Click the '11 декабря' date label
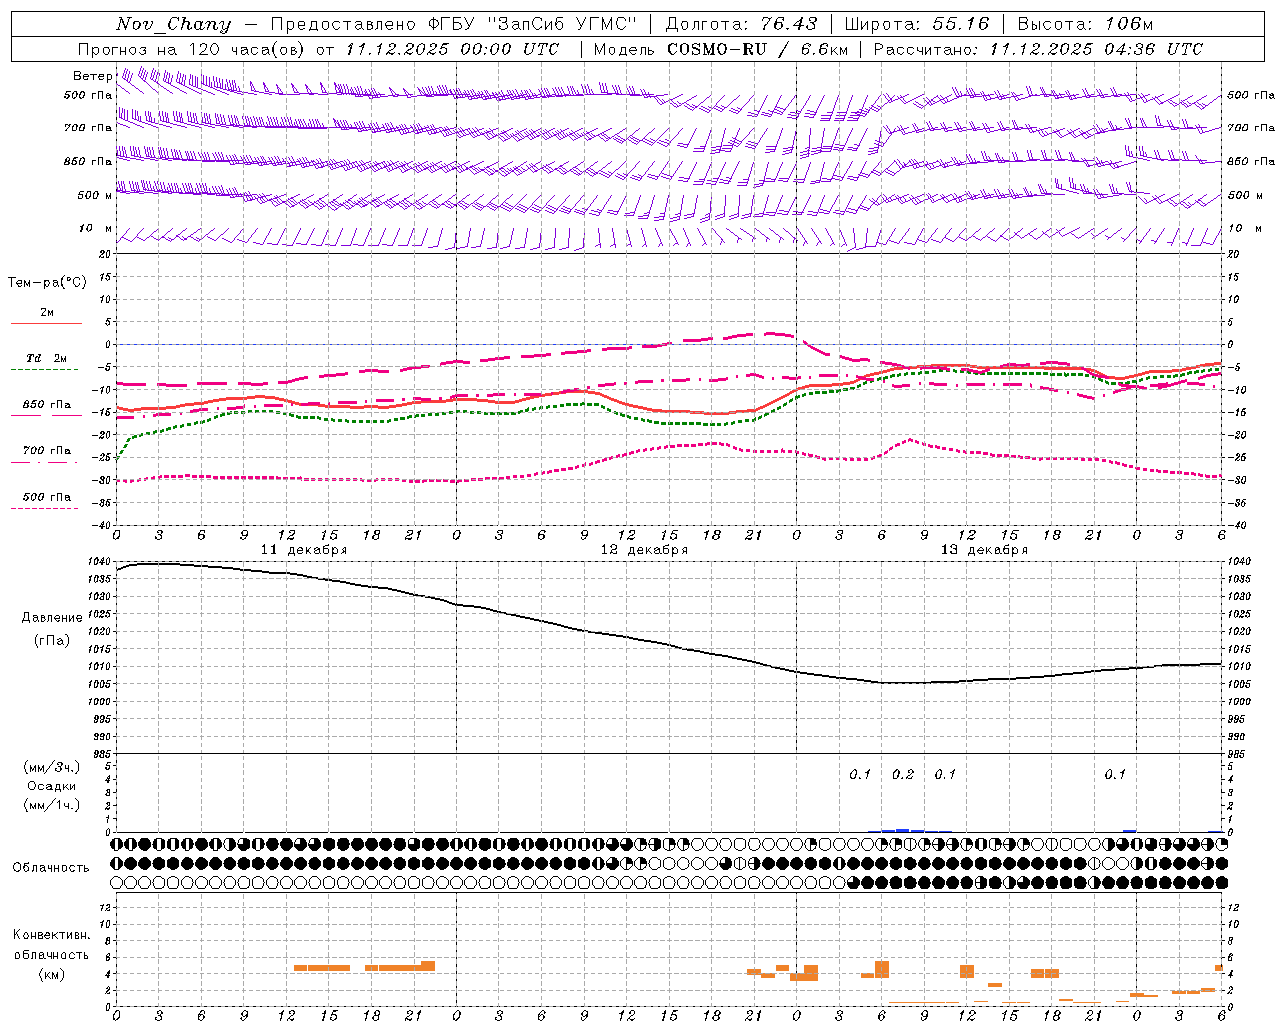This screenshot has height=1024, width=1280. [304, 550]
